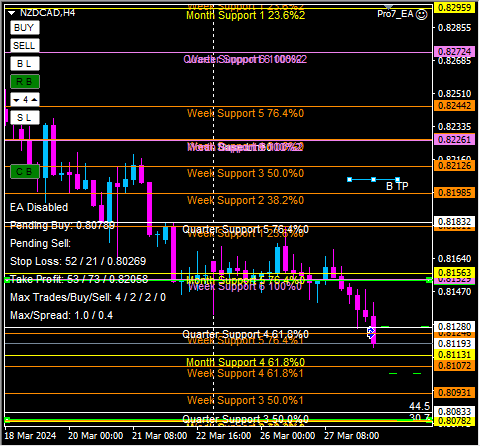
Task: Click the 26 Mar 00:00 time label
Action: click(288, 436)
